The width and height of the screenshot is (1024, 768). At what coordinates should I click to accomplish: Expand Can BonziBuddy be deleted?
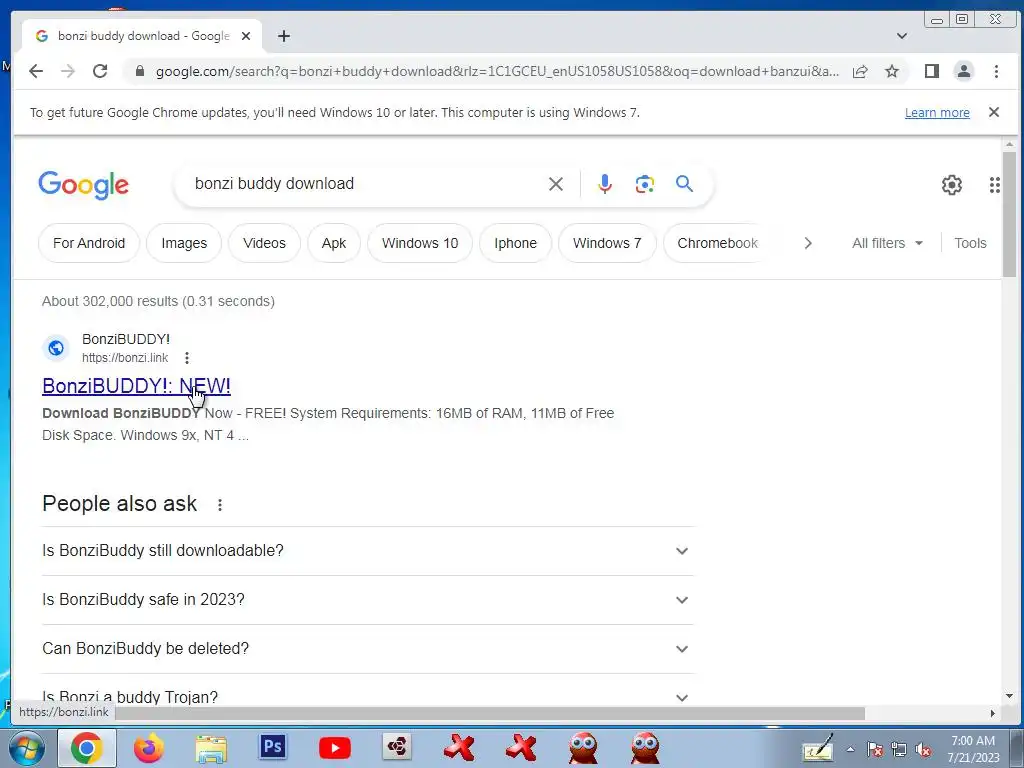point(368,648)
